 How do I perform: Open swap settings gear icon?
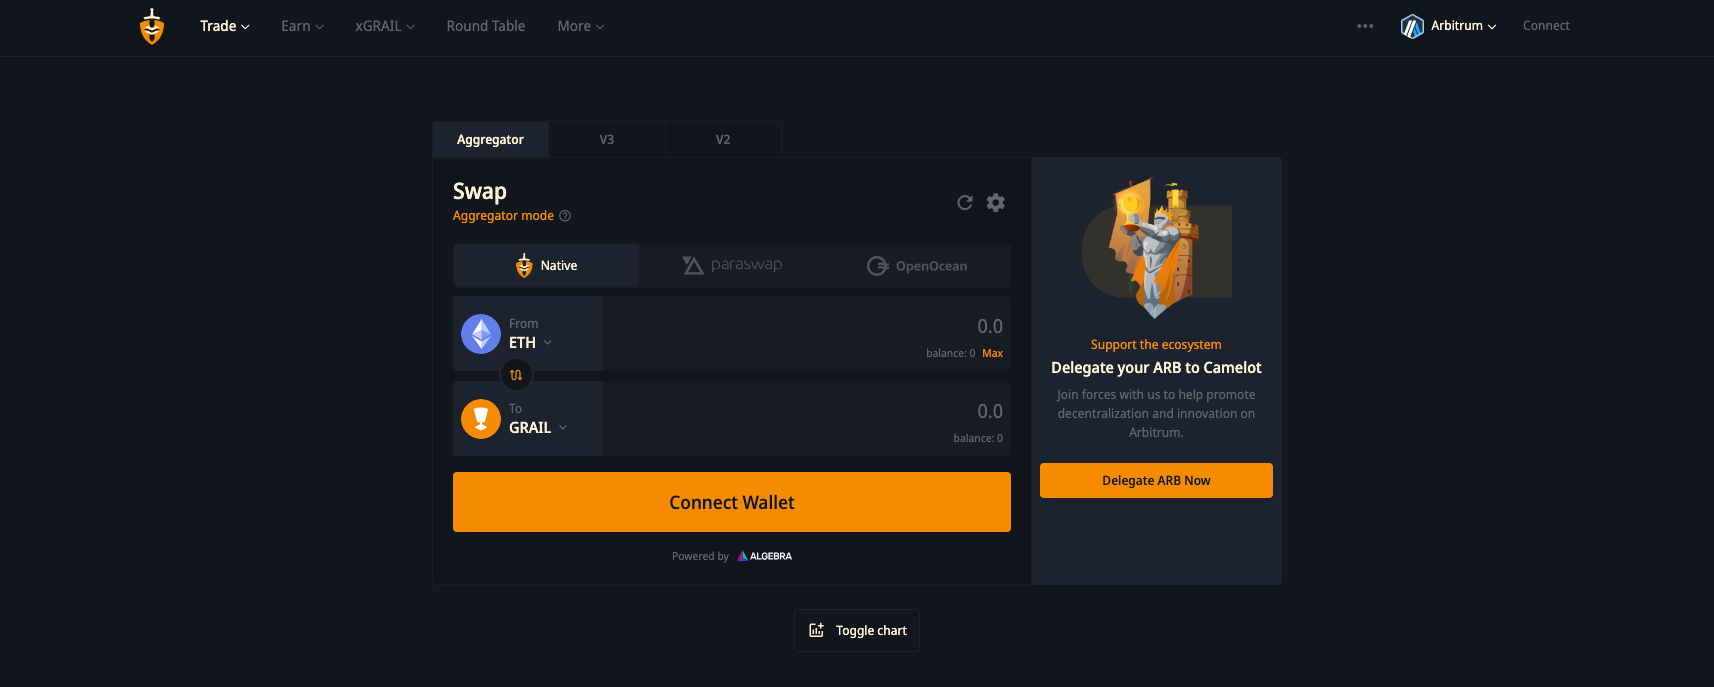click(996, 203)
